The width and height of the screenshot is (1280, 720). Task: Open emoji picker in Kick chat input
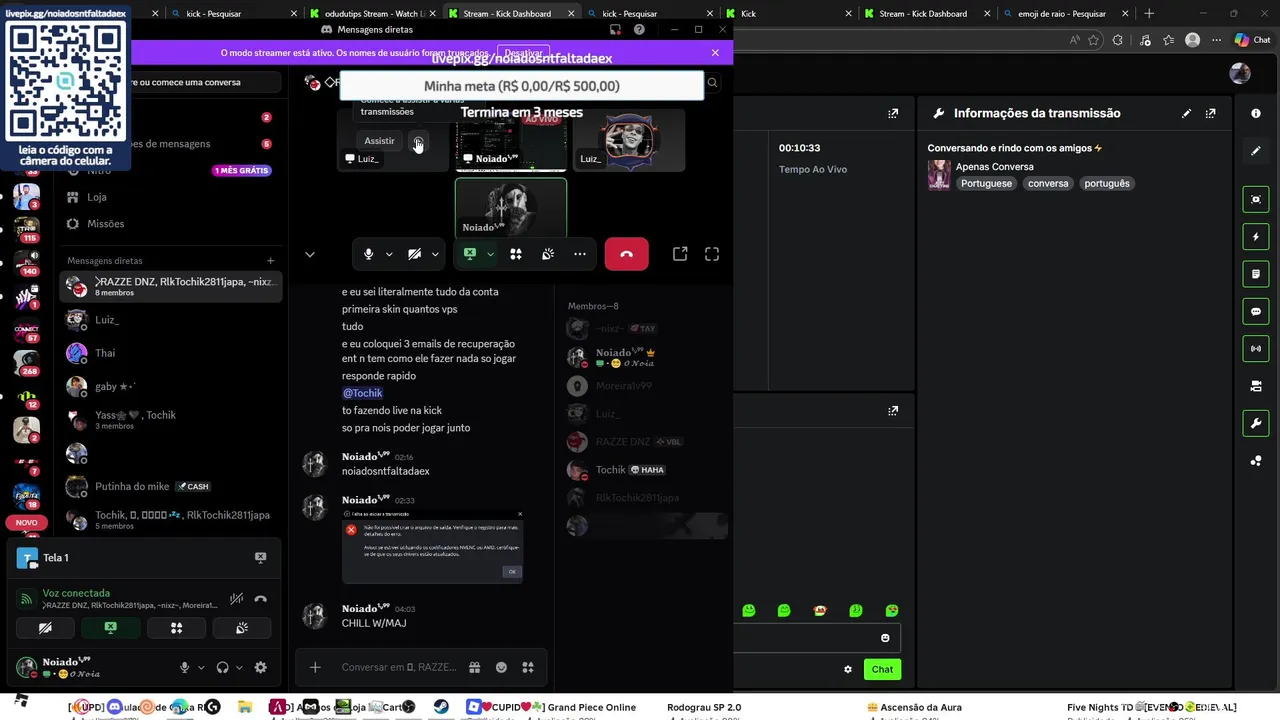(885, 638)
